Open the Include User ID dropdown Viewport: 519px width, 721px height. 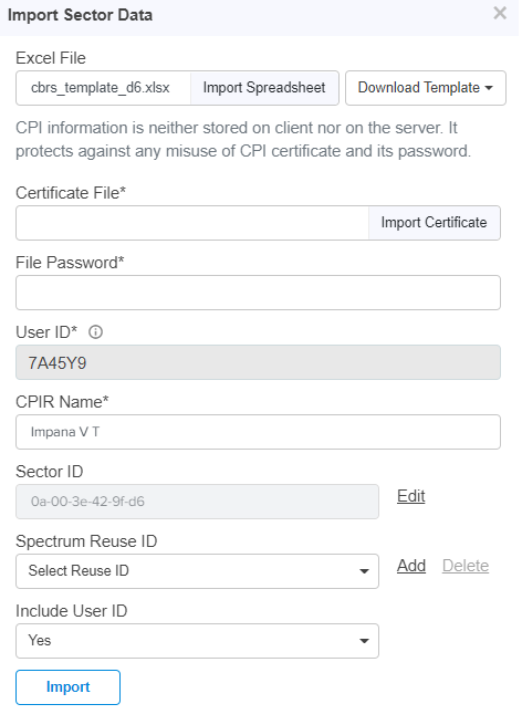pos(197,641)
